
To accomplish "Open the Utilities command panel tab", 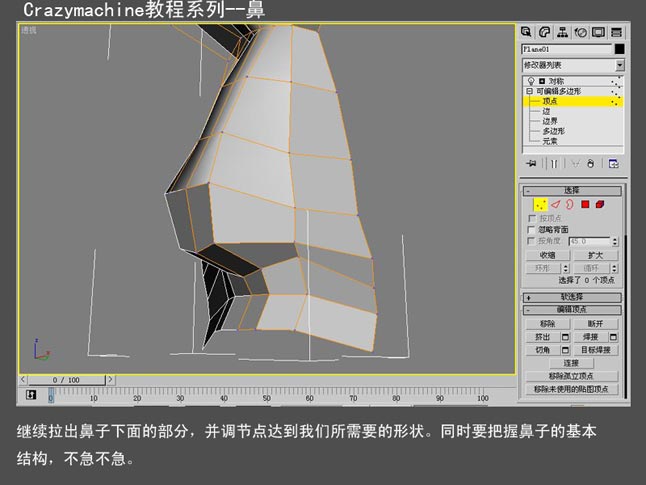I will [x=616, y=32].
